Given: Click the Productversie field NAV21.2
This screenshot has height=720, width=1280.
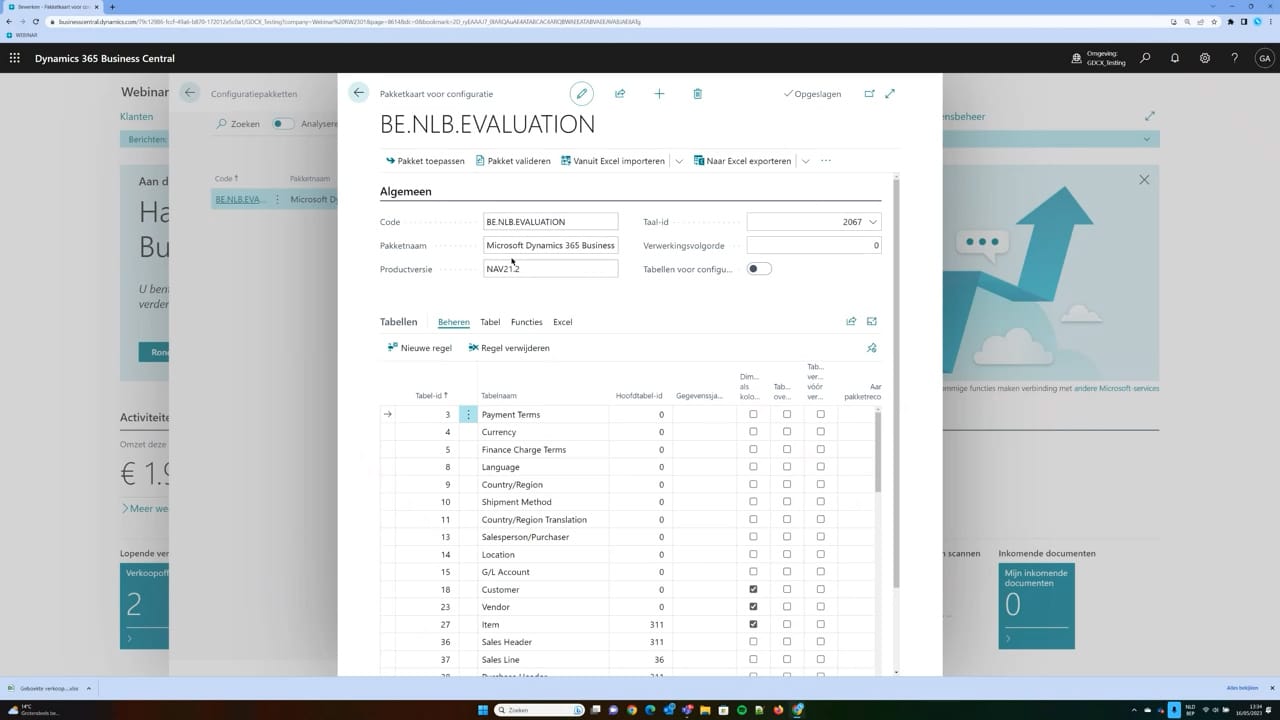Looking at the screenshot, I should coord(550,269).
